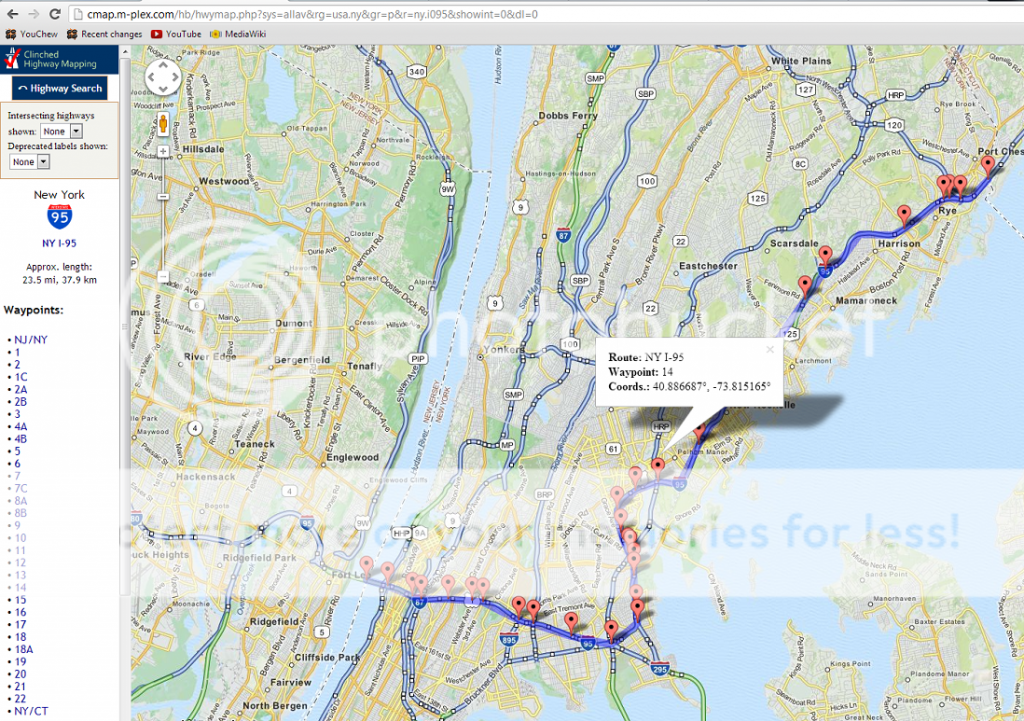This screenshot has width=1024, height=721.
Task: Open the YouTube bookmark
Action: [x=176, y=34]
